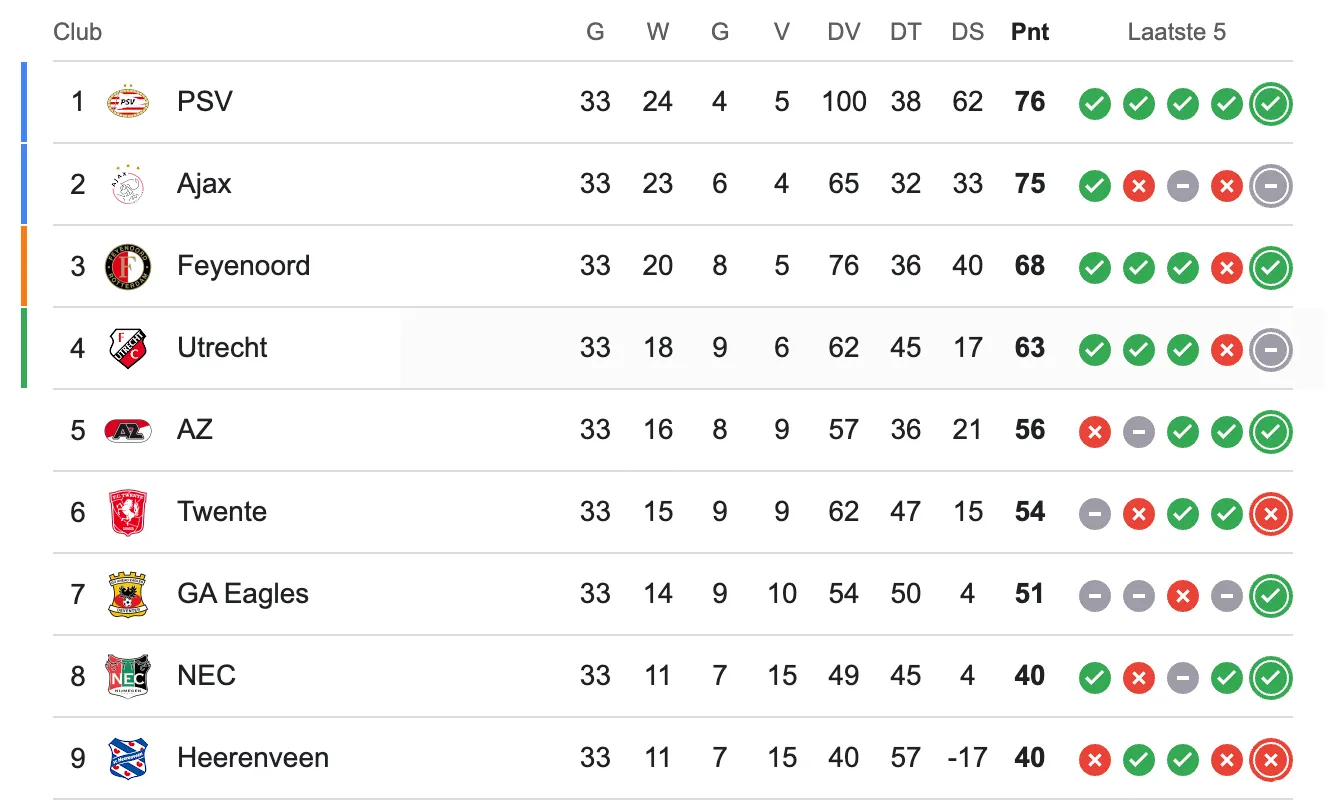Click the PSV club logo
This screenshot has width=1328, height=800.
click(127, 102)
